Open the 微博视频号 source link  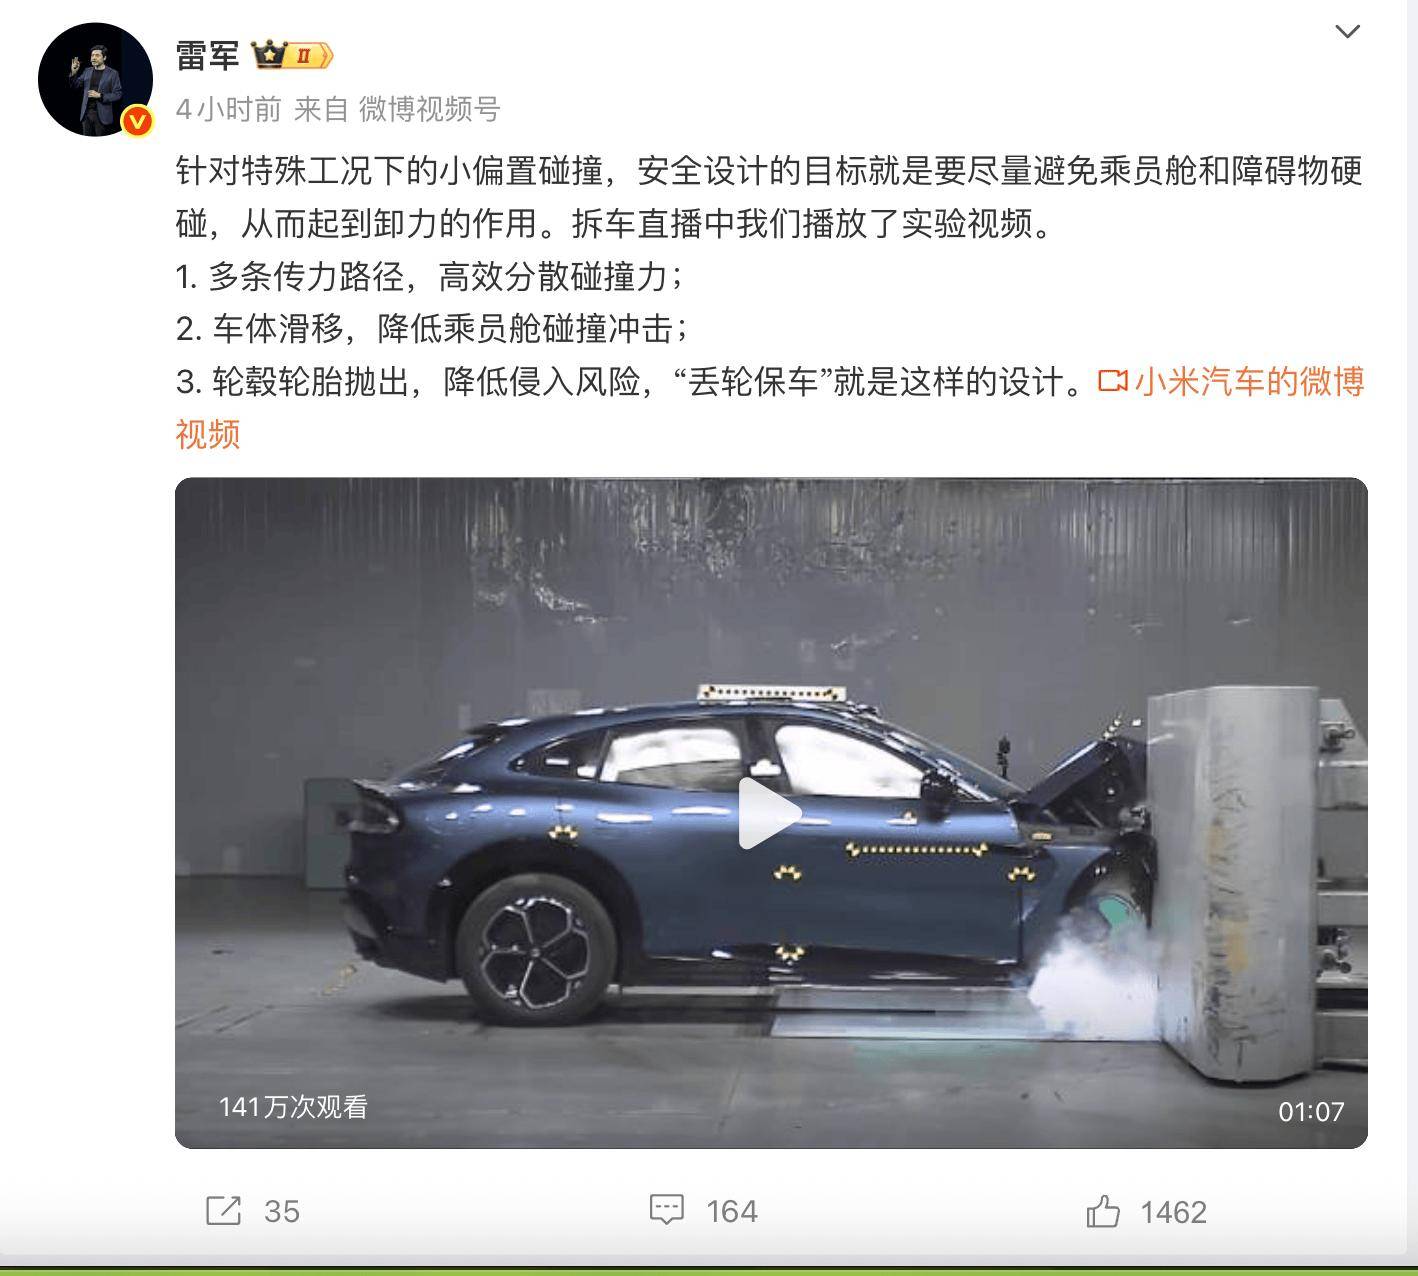coord(430,109)
